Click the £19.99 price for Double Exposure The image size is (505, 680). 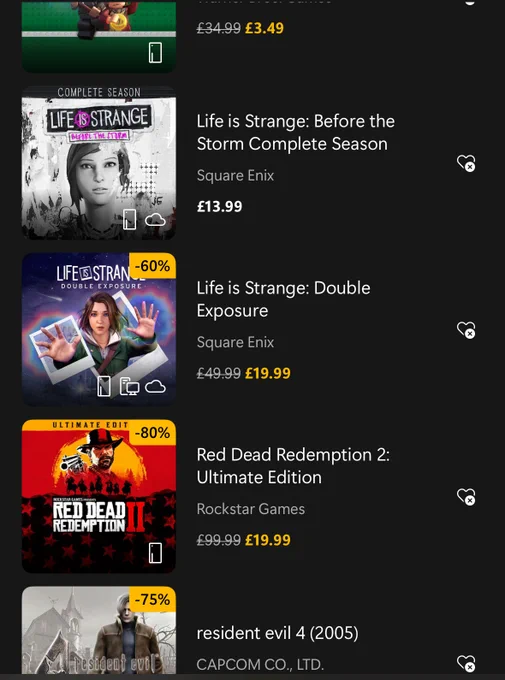268,373
